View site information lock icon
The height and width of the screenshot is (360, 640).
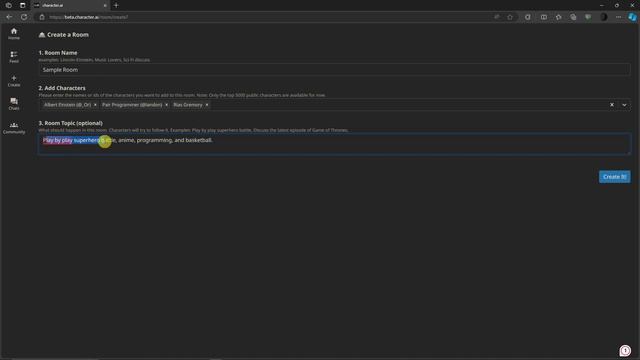pos(42,17)
